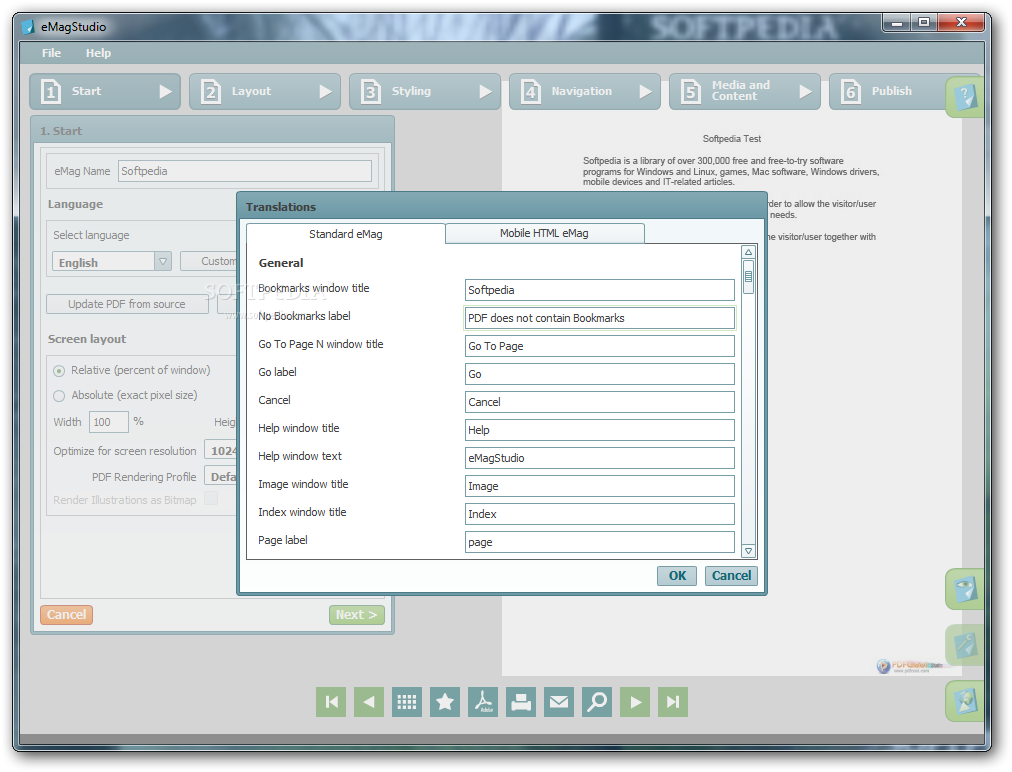Edit the Go label field

[600, 374]
